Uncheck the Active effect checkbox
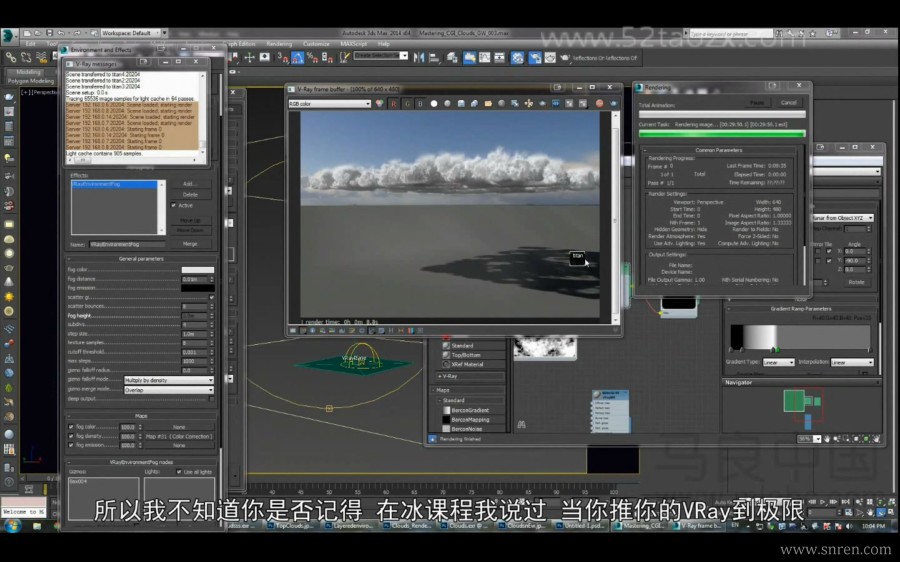 click(x=174, y=205)
